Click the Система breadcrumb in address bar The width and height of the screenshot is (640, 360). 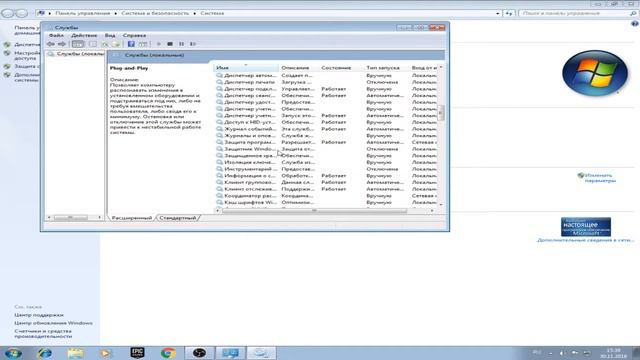coord(212,13)
